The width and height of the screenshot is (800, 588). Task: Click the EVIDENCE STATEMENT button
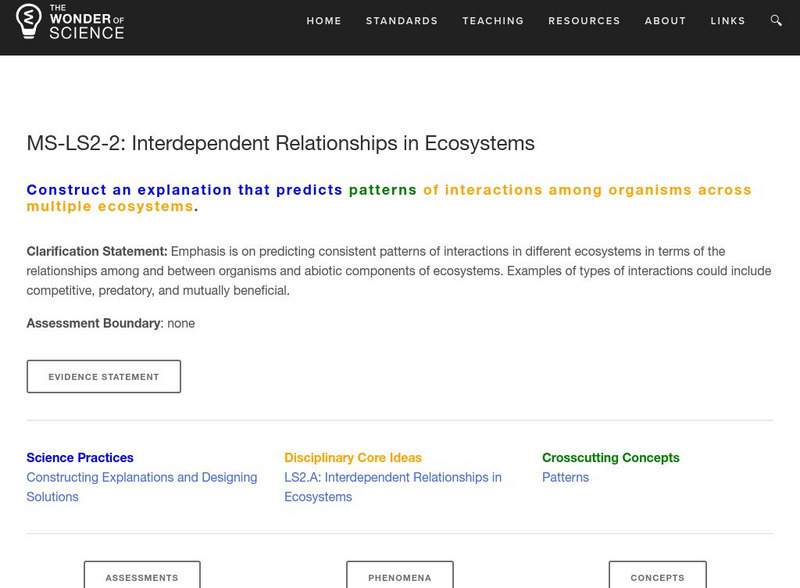pyautogui.click(x=103, y=376)
